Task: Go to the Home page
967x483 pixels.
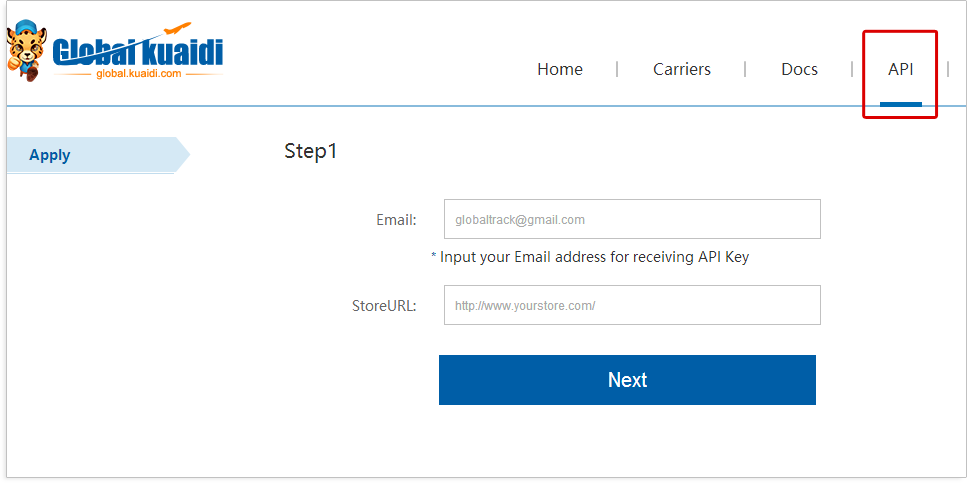Action: click(560, 69)
